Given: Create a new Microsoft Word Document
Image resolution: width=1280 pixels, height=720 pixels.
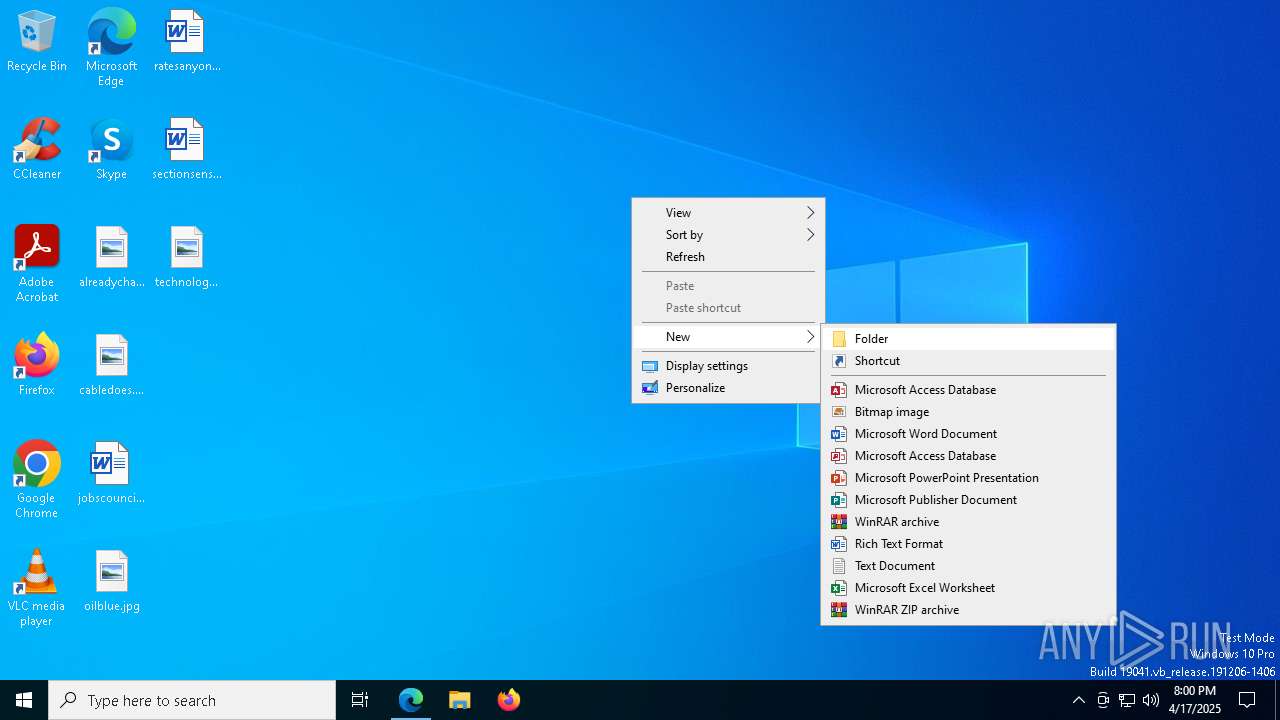Looking at the screenshot, I should (x=968, y=434).
